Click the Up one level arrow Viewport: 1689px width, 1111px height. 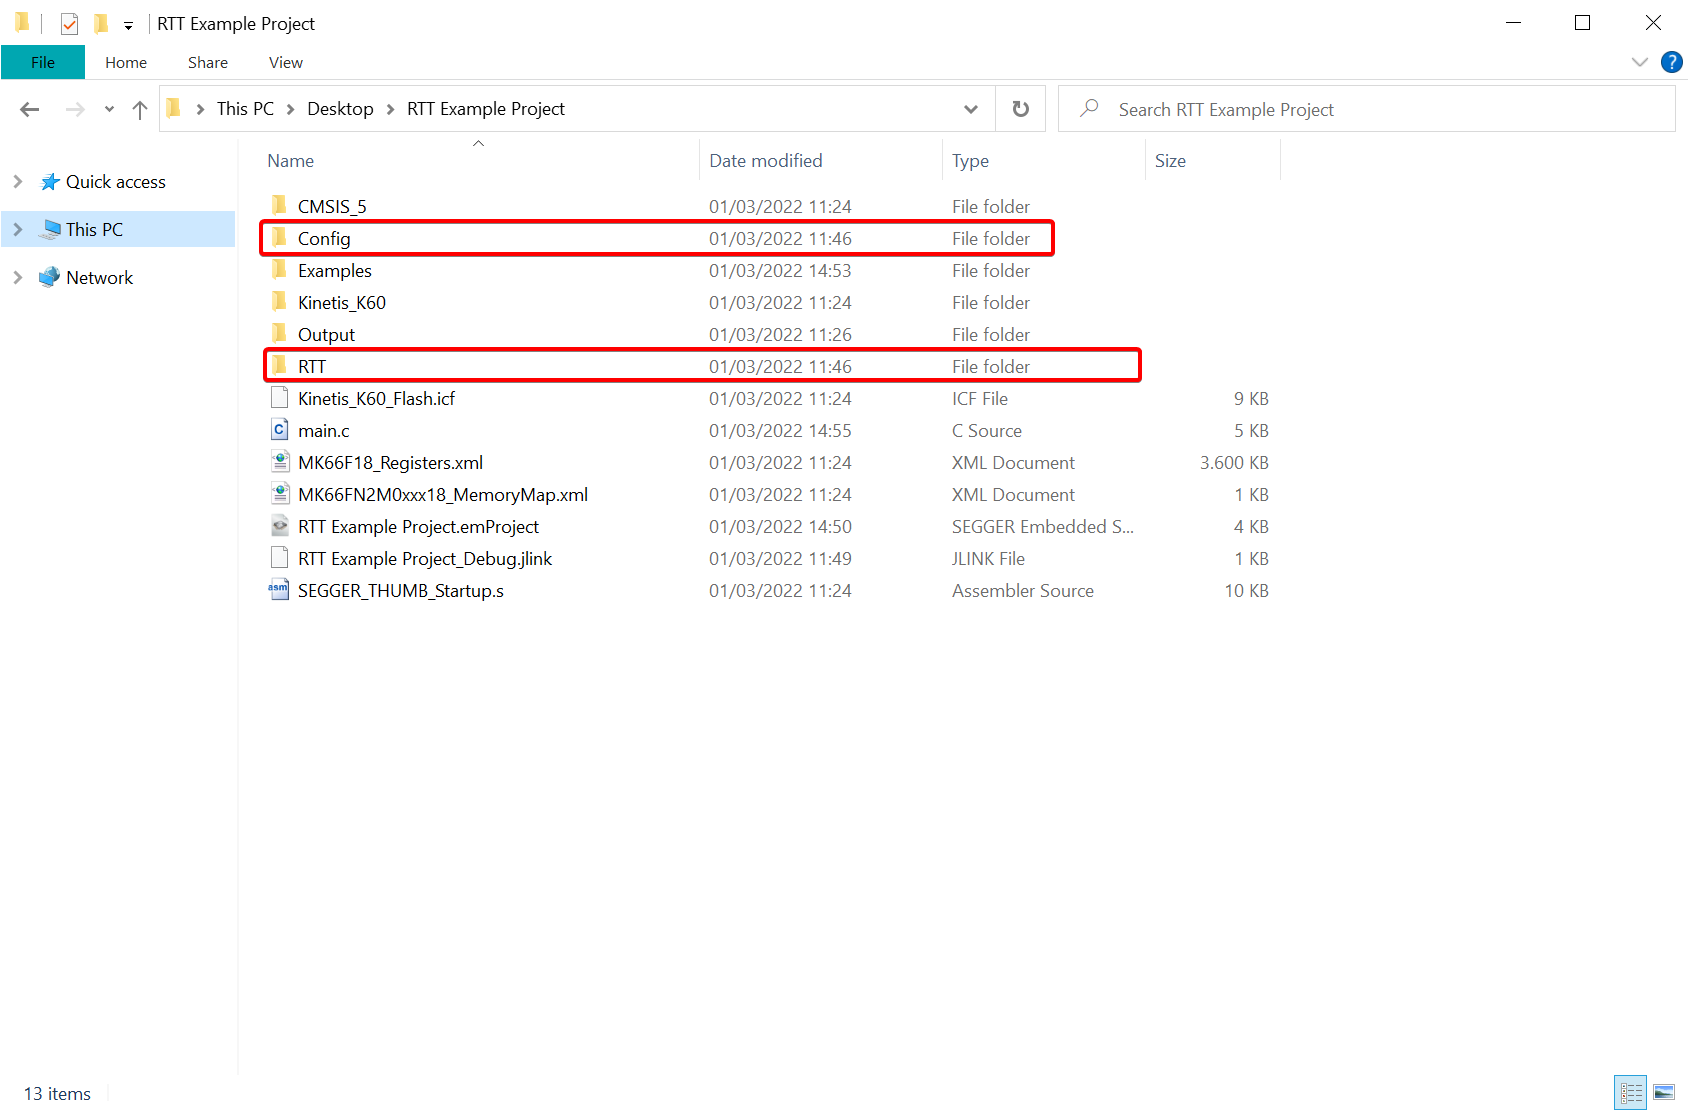click(140, 110)
